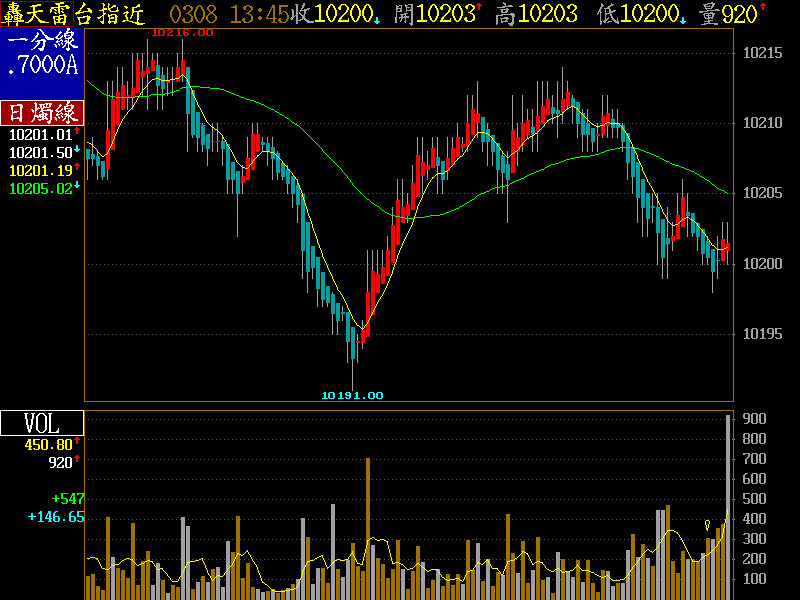Click the red up arrow beside 10201.01
800x600 pixels.
tap(77, 131)
